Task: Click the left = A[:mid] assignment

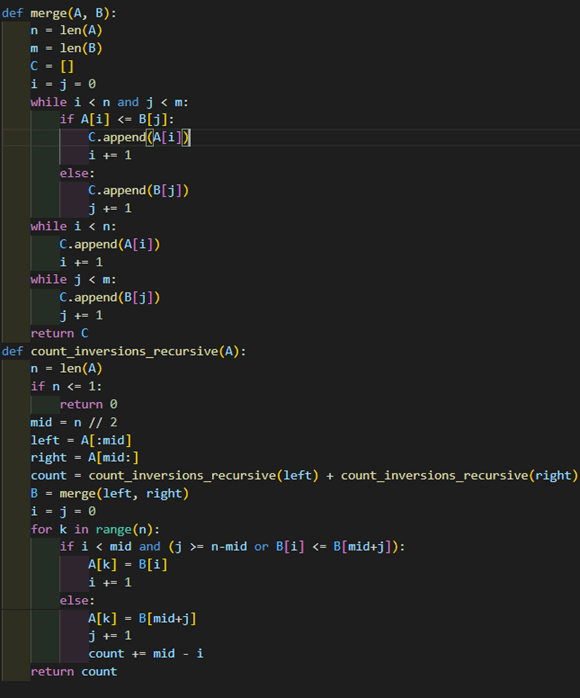Action: pos(81,440)
